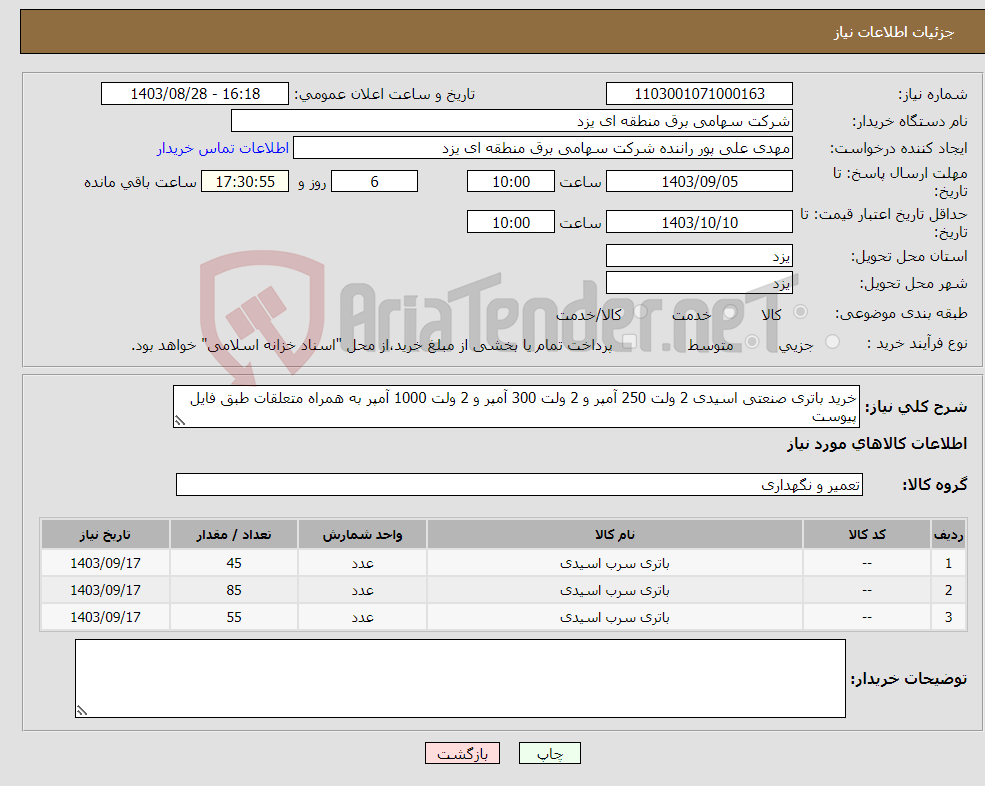Click the announcement date field 1403/08/28 - 16:18

[x=195, y=94]
